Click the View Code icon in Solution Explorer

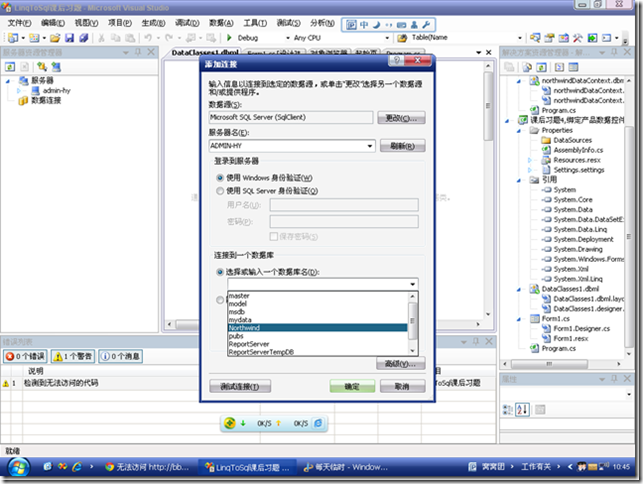559,67
